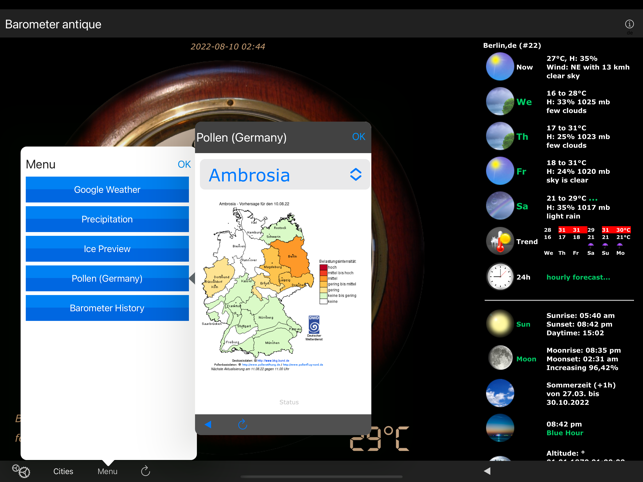Viewport: 643px width, 482px height.
Task: Click the pollen intensity legend
Action: (x=337, y=281)
